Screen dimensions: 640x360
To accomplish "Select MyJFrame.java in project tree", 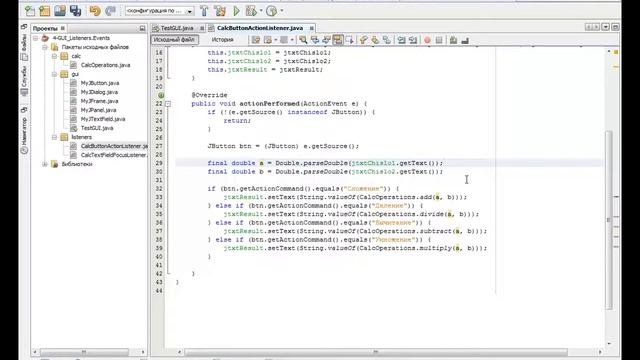I will coord(99,101).
